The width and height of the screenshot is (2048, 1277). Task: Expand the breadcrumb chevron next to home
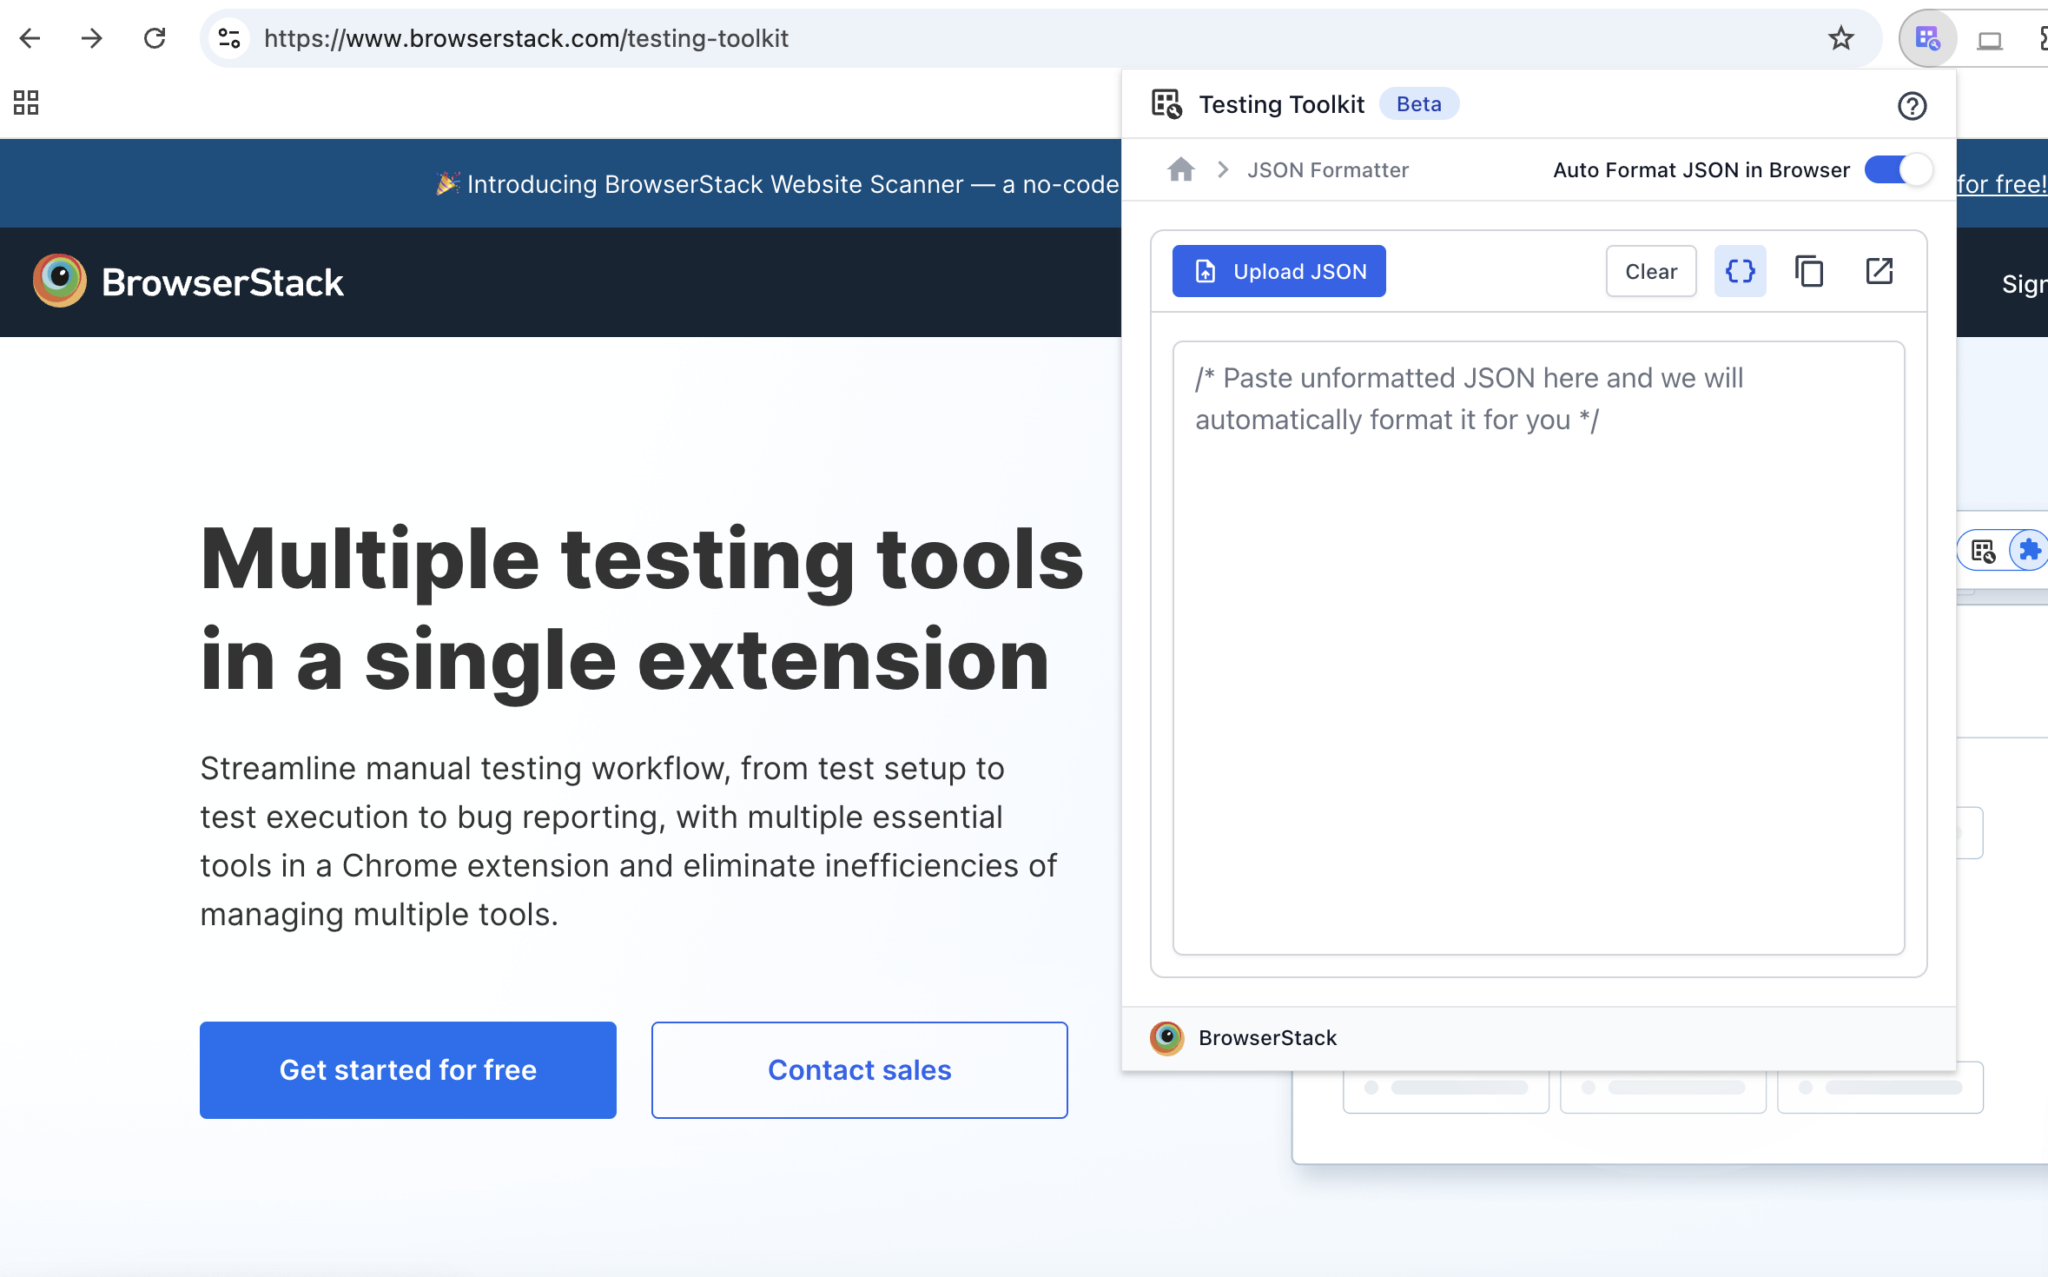[1223, 169]
